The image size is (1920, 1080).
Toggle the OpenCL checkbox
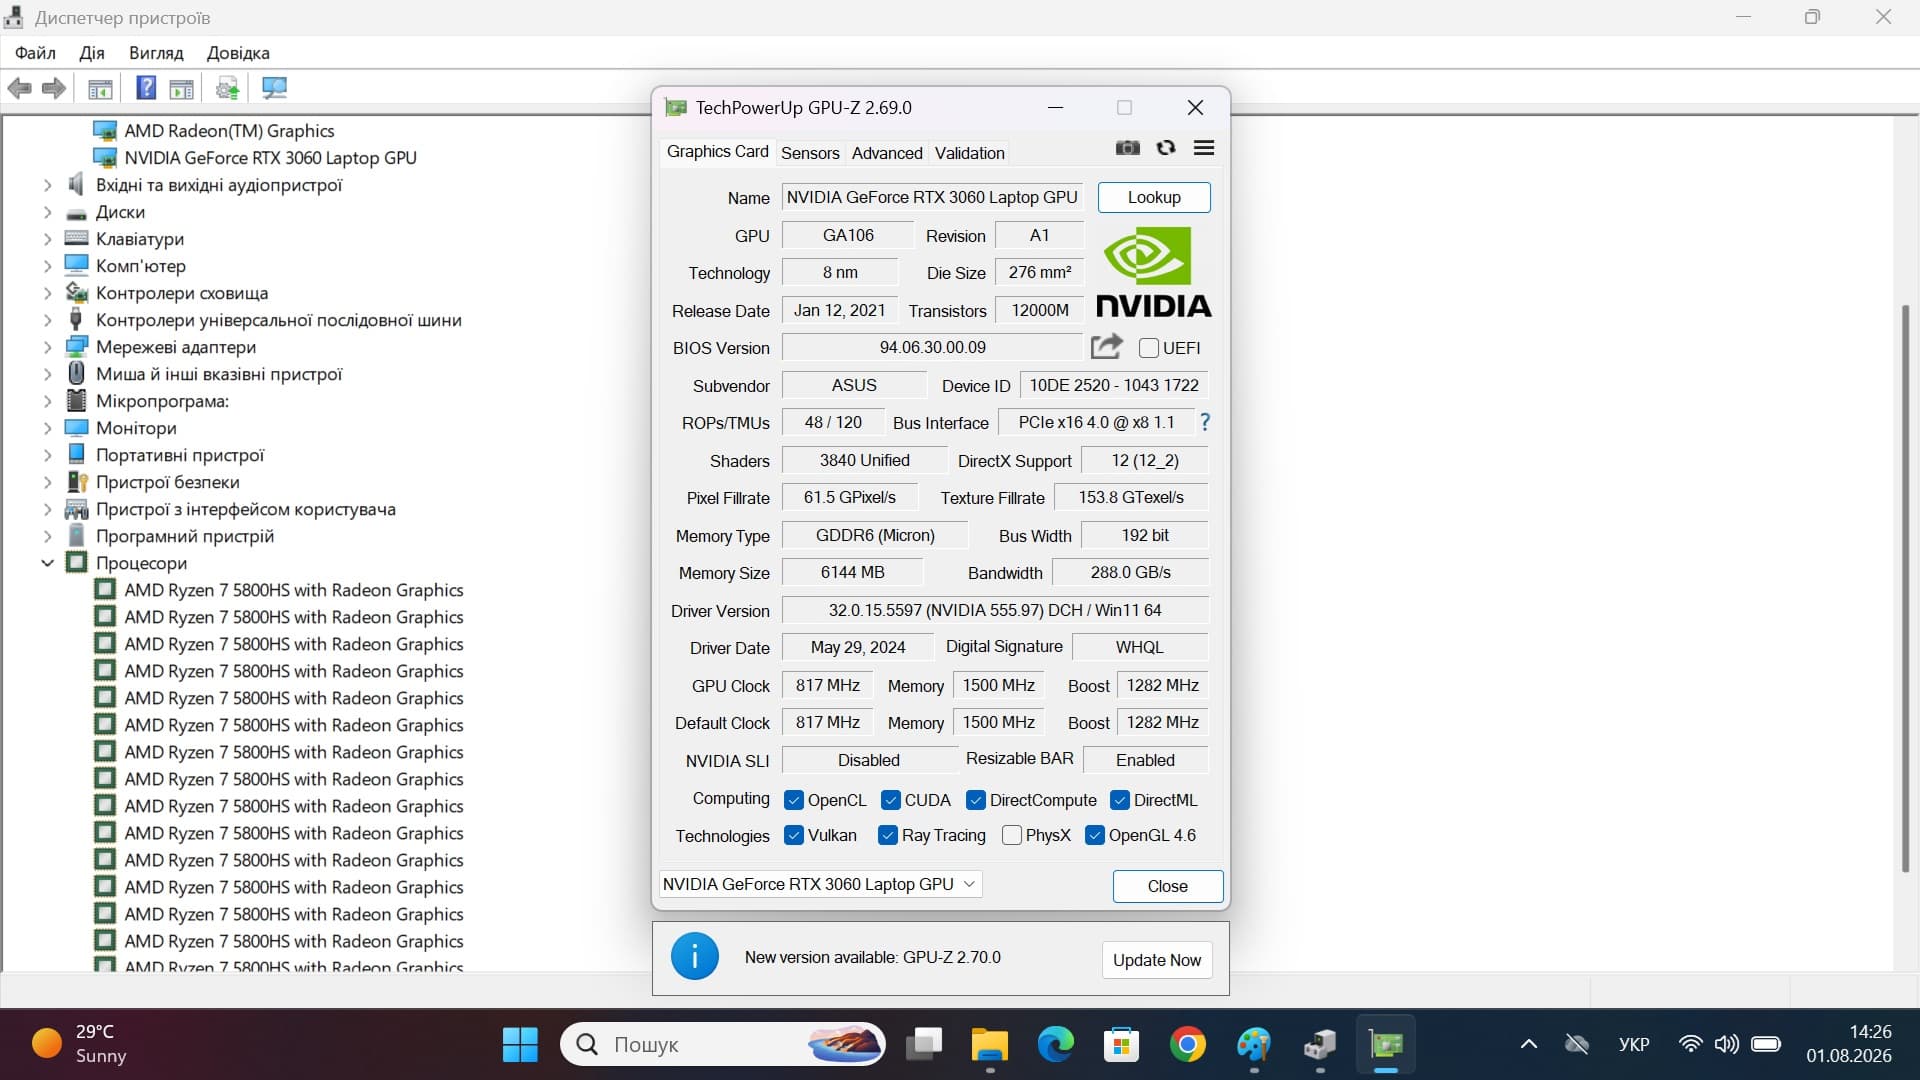click(x=794, y=800)
